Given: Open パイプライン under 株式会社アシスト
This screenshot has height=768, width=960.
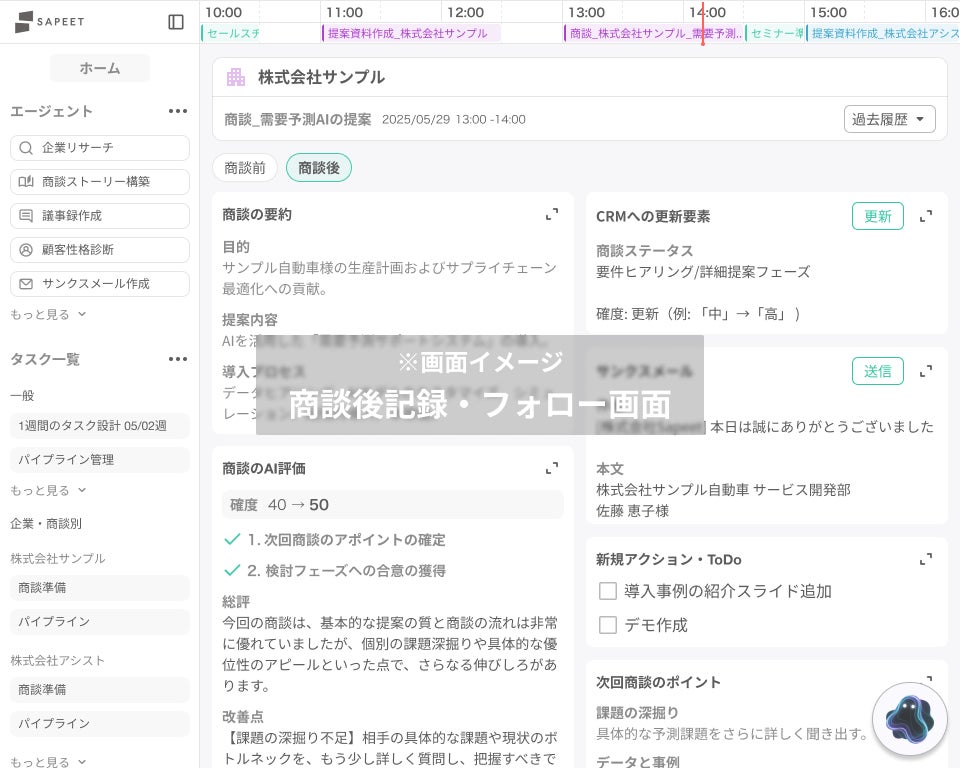Looking at the screenshot, I should [x=100, y=723].
